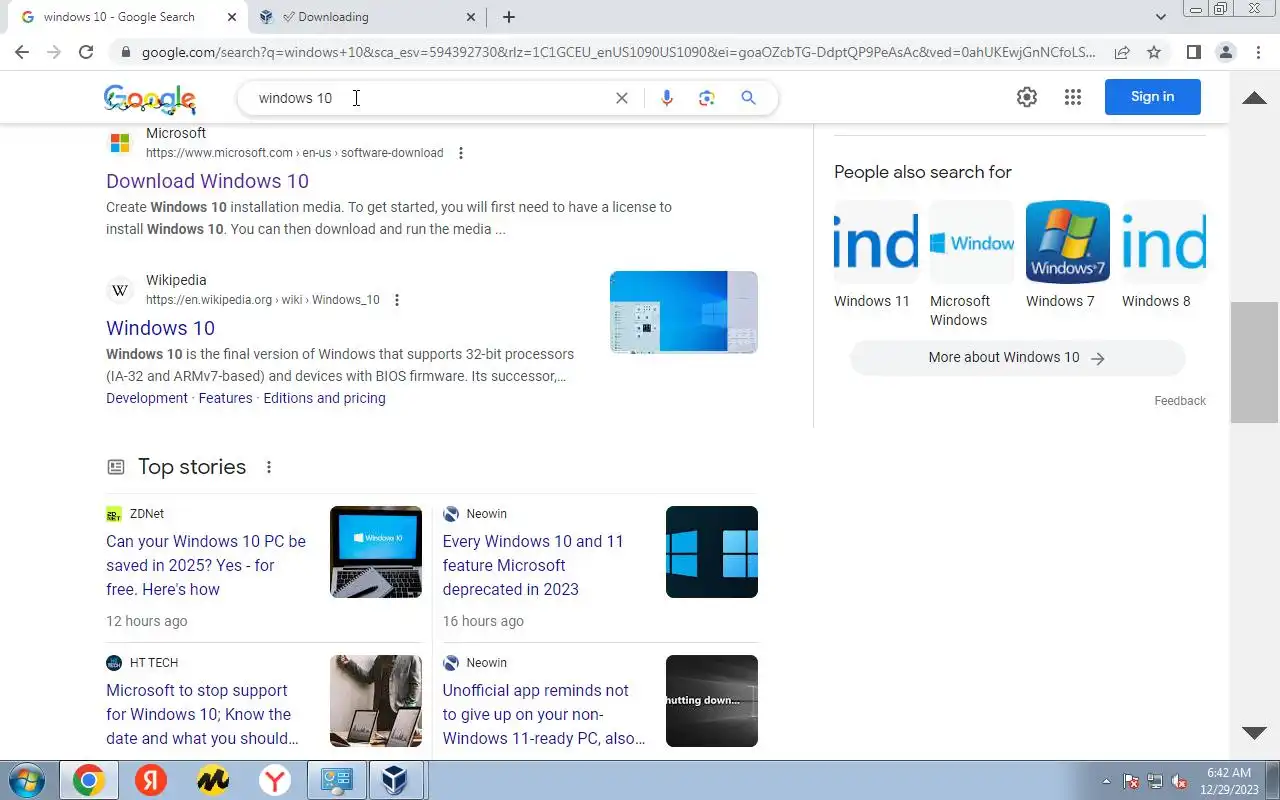The width and height of the screenshot is (1280, 800).
Task: Open the Editions and pricing sublink
Action: click(x=324, y=398)
